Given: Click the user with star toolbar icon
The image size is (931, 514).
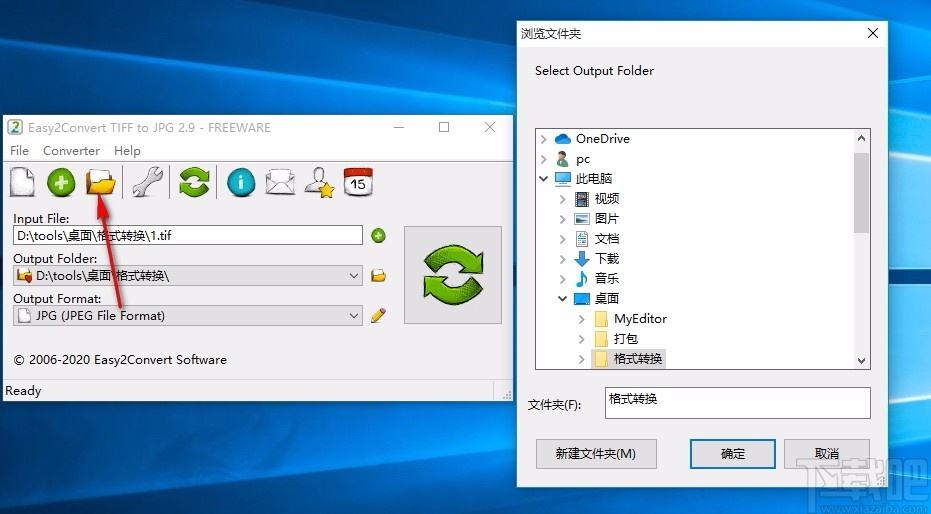Looking at the screenshot, I should tap(319, 182).
